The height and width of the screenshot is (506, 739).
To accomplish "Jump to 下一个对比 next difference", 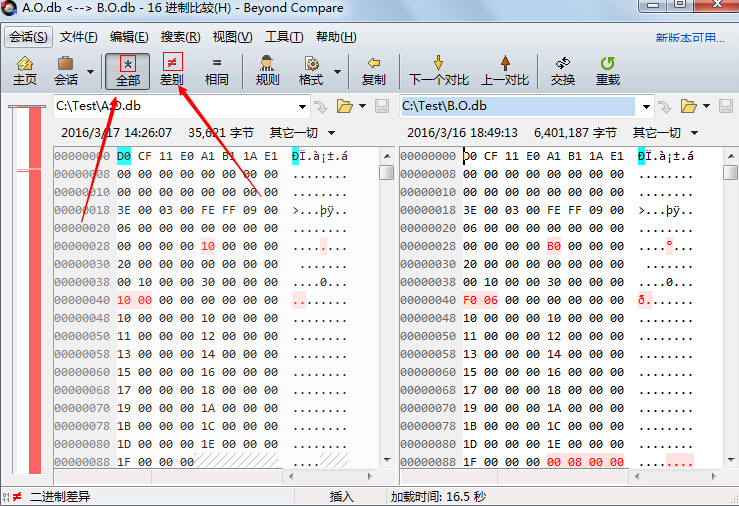I will point(439,71).
